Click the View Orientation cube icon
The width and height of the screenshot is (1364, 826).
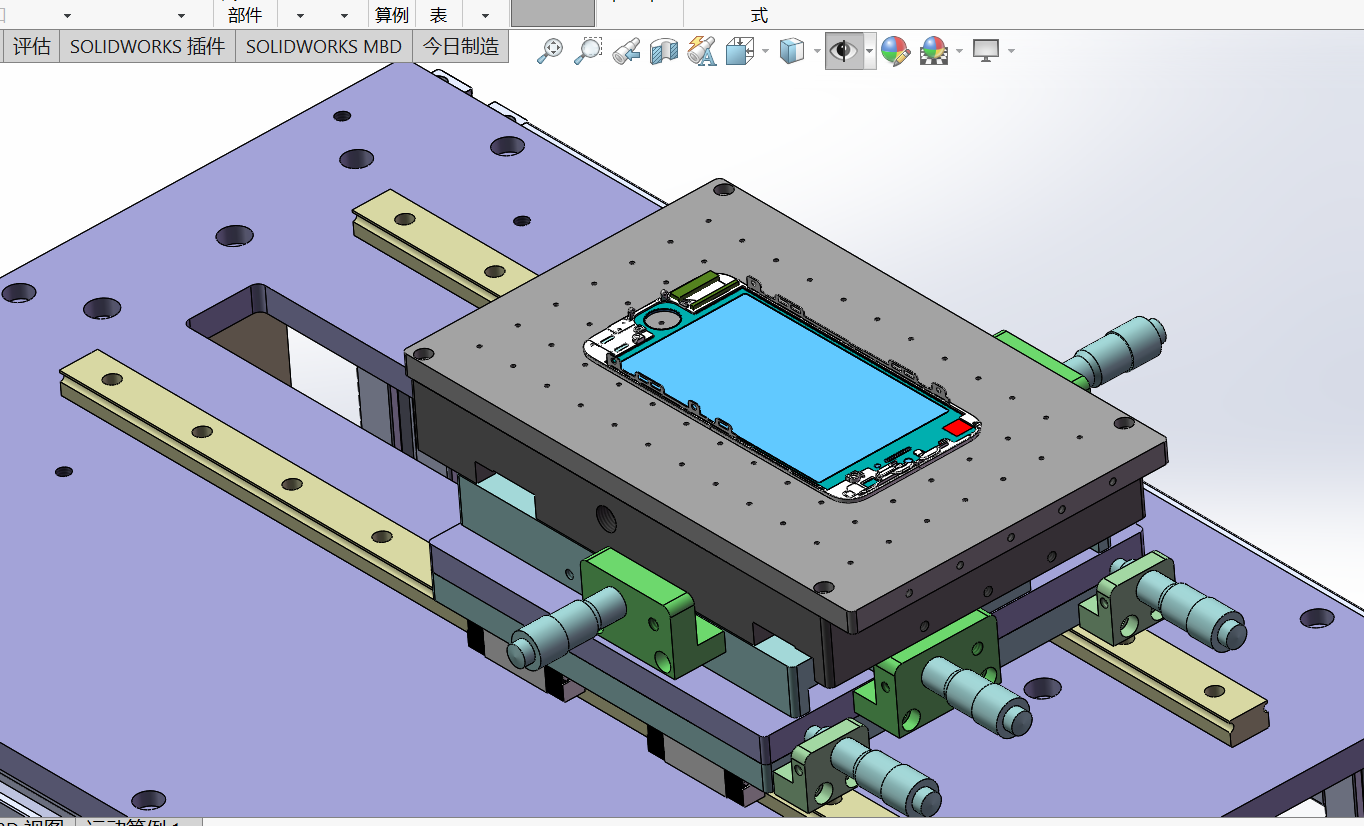[739, 50]
